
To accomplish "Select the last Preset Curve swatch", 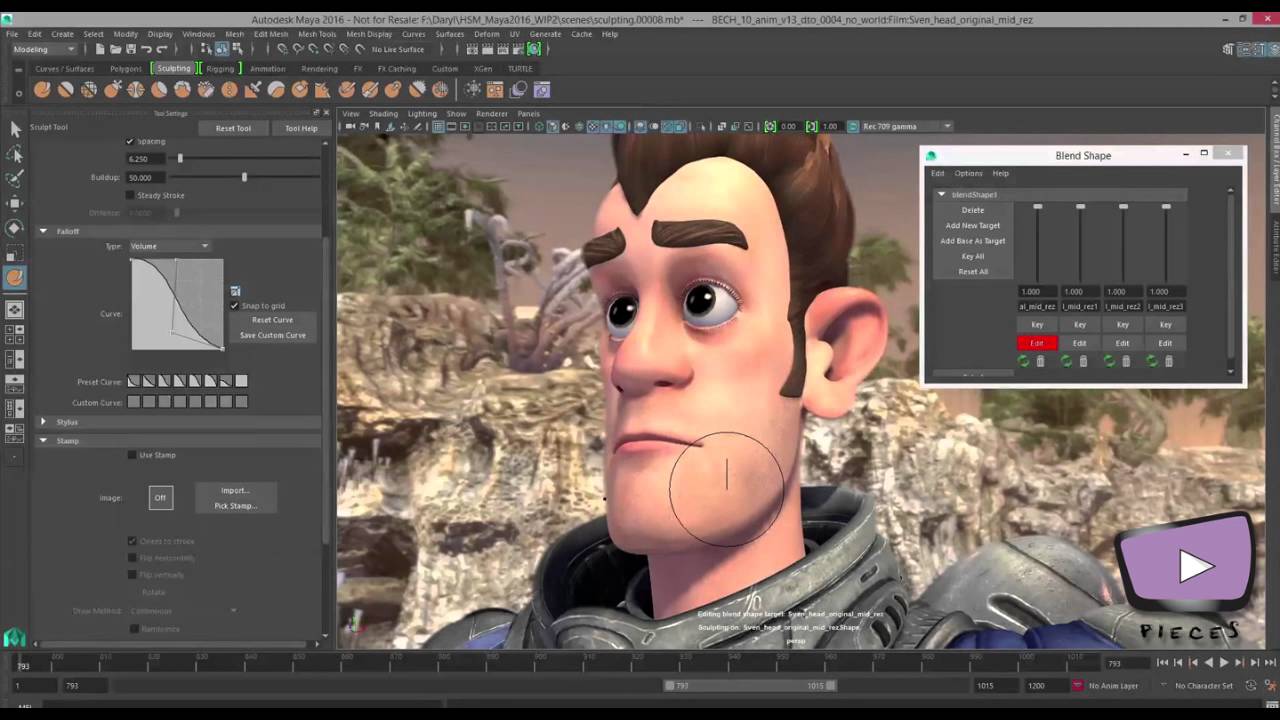I will pos(241,381).
